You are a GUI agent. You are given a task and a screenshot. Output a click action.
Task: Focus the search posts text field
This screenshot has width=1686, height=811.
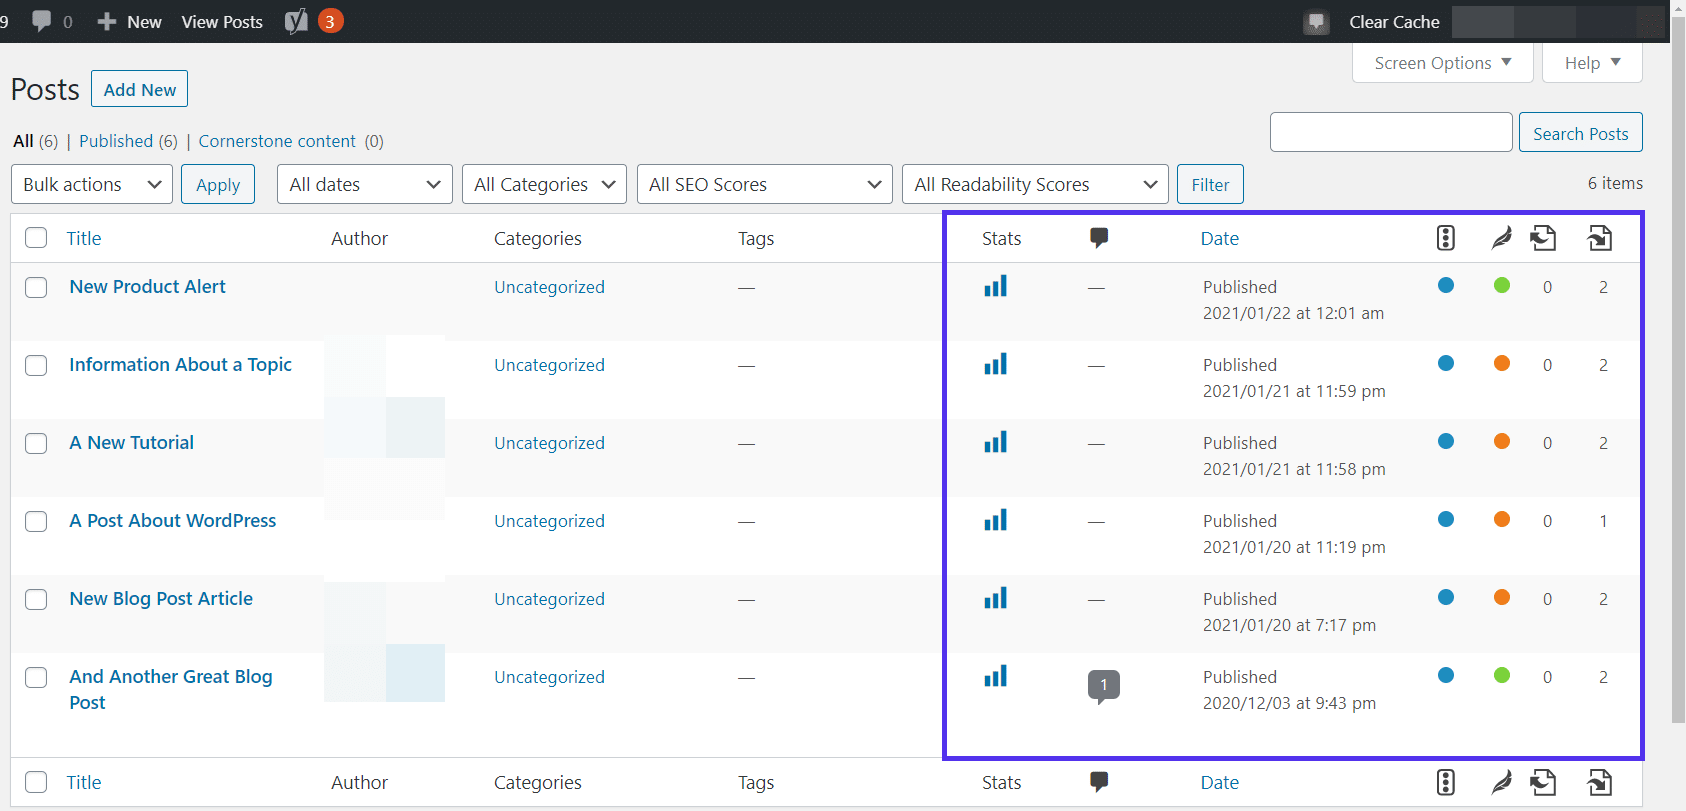1390,132
